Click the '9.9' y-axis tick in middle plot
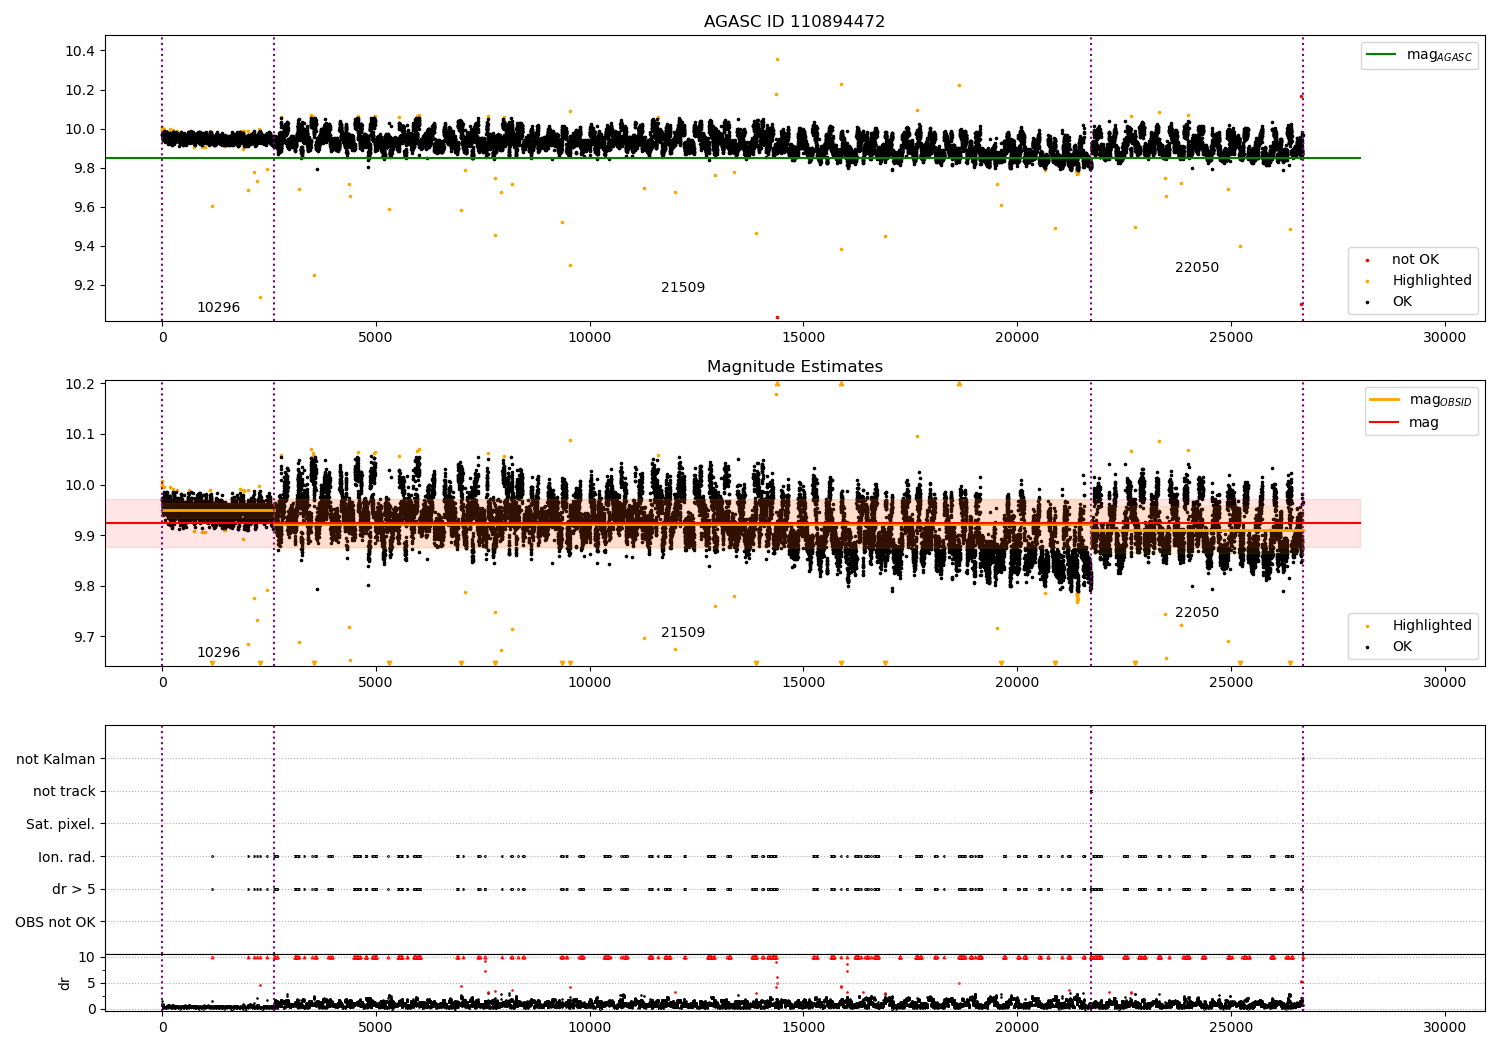The height and width of the screenshot is (1050, 1500). (x=84, y=536)
